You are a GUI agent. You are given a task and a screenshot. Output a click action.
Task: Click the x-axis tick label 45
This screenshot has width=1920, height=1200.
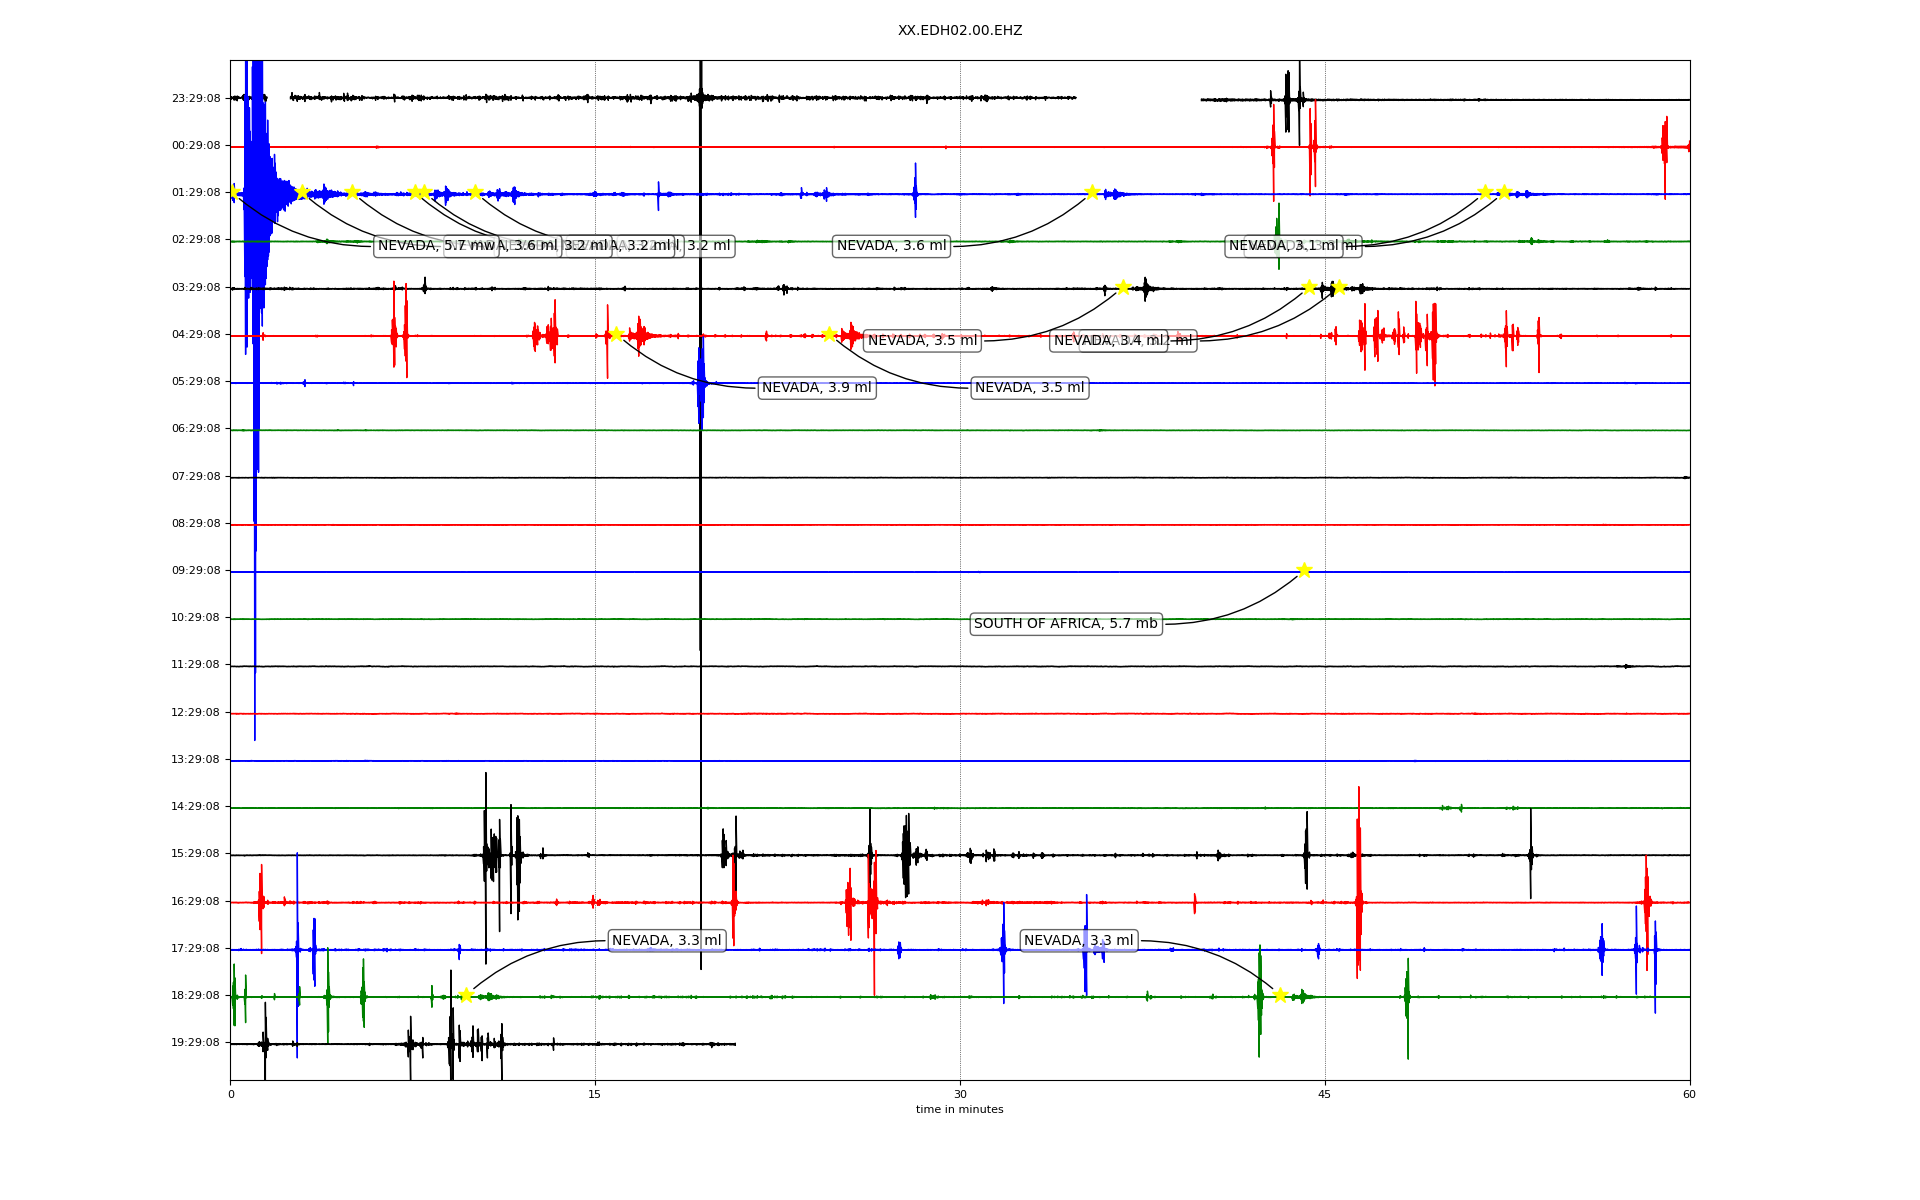[1325, 1094]
